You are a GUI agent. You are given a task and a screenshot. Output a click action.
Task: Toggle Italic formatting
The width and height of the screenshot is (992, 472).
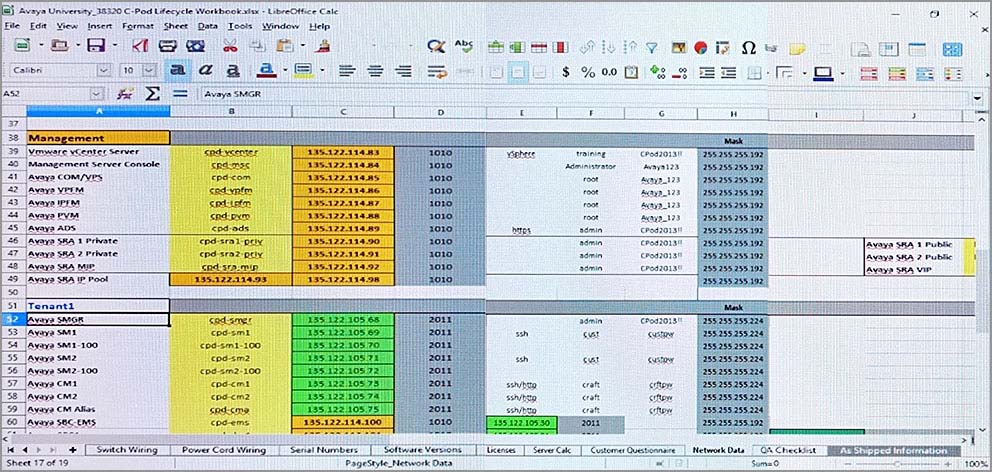point(206,71)
